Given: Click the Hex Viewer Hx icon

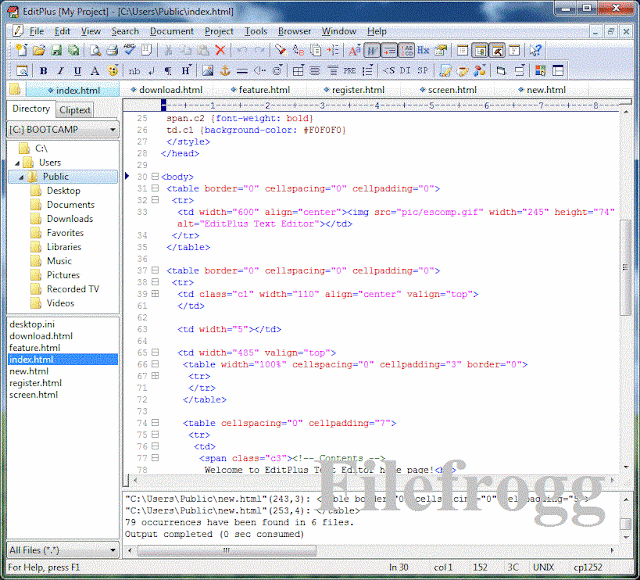Looking at the screenshot, I should pyautogui.click(x=423, y=50).
